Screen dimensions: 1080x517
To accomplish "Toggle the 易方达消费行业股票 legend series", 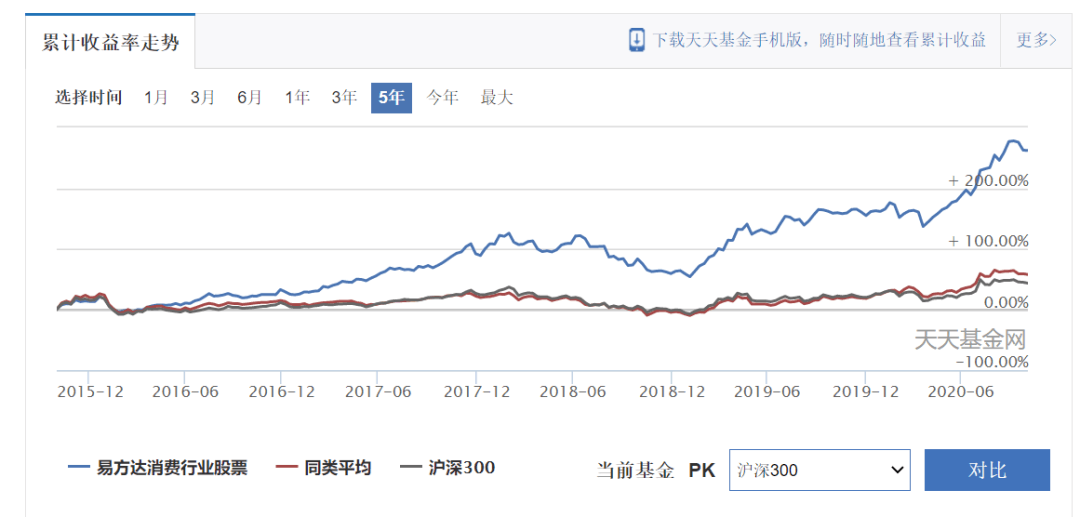I will point(158,468).
